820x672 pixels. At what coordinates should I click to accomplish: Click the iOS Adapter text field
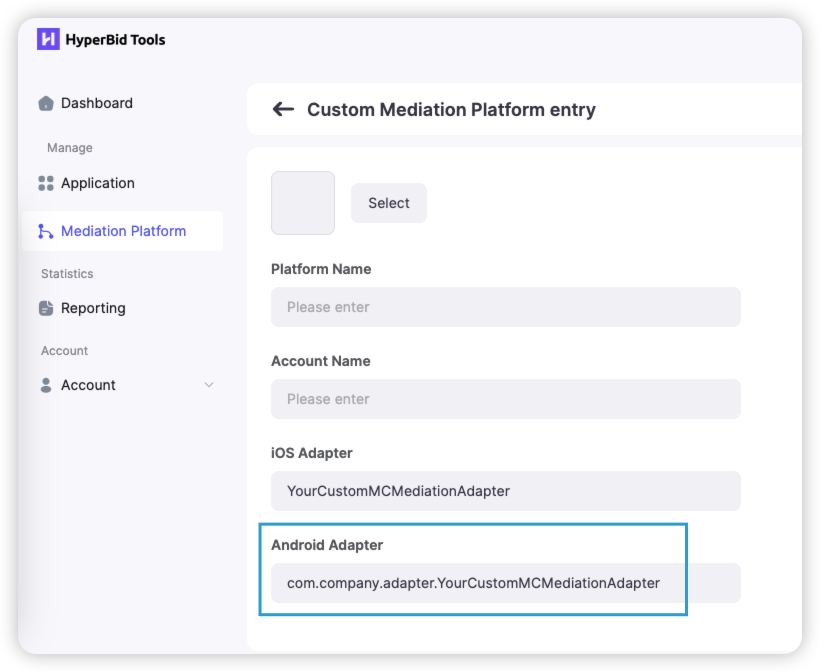505,491
